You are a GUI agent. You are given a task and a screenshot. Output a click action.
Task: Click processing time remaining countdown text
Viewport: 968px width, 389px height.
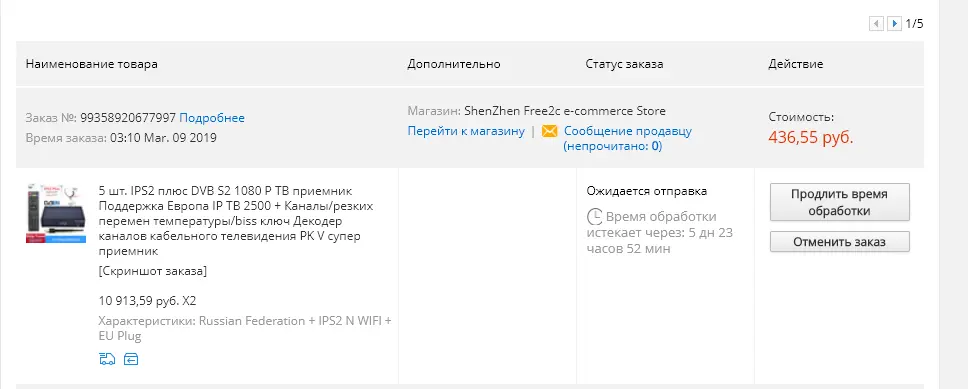[659, 233]
